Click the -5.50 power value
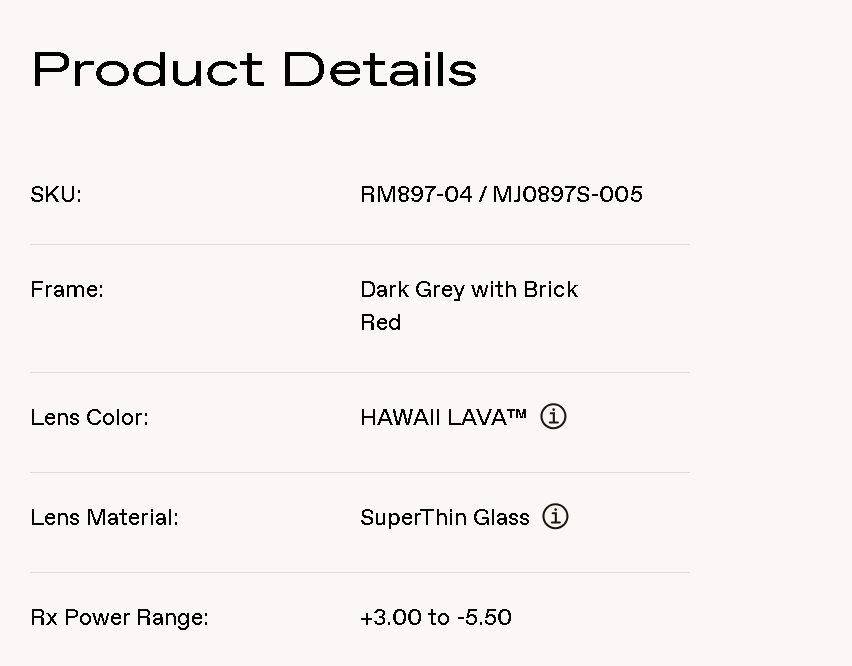 point(484,617)
